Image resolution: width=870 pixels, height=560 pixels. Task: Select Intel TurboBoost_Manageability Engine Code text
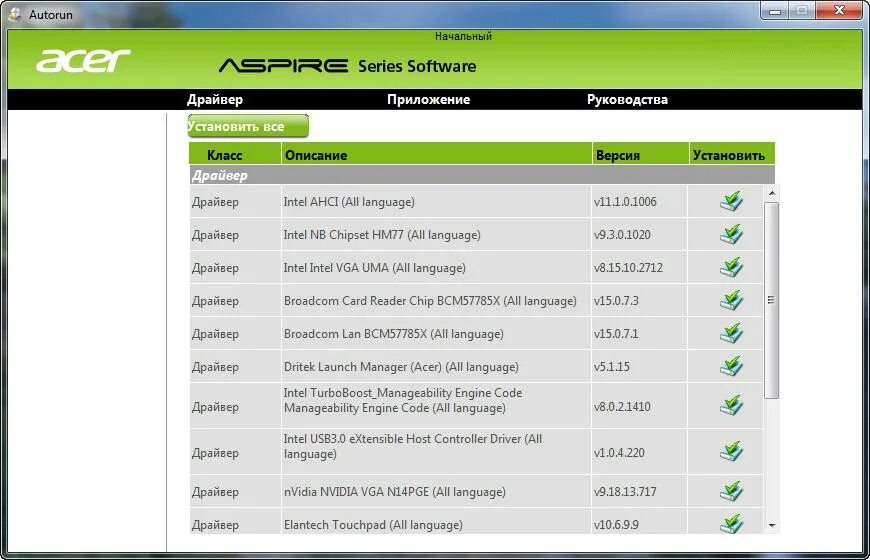(x=403, y=400)
